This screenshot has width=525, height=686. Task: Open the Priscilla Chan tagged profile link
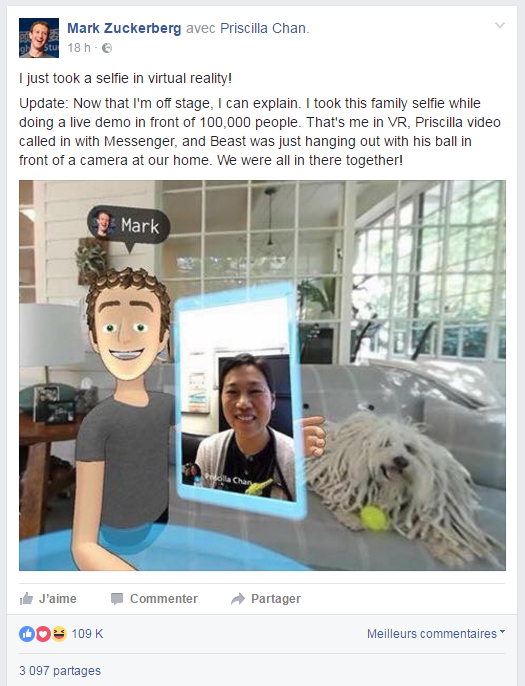pyautogui.click(x=263, y=28)
